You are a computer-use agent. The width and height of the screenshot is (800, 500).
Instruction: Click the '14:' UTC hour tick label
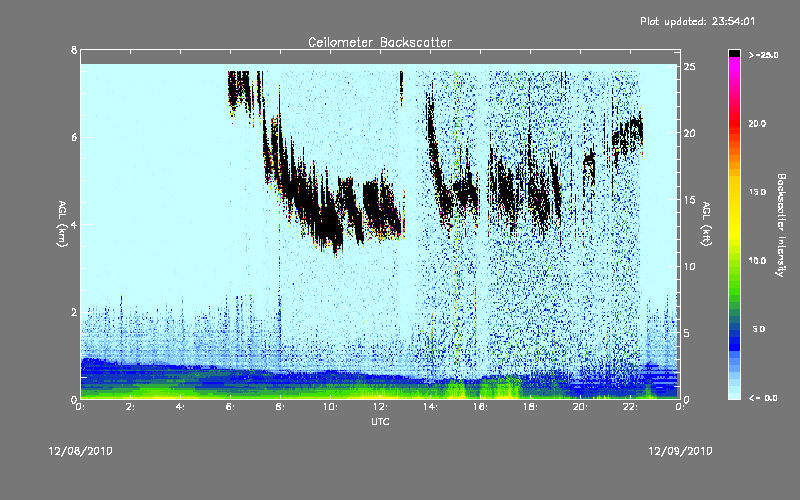430,407
